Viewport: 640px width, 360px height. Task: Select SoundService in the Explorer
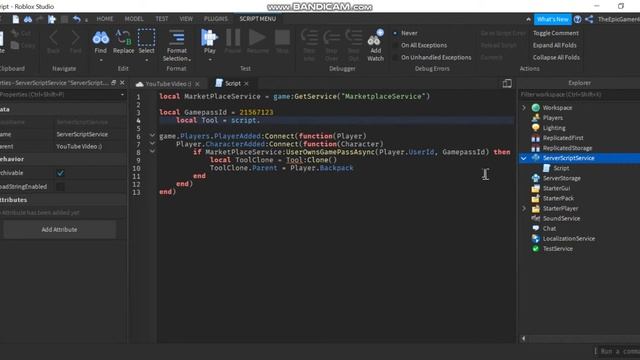click(561, 218)
